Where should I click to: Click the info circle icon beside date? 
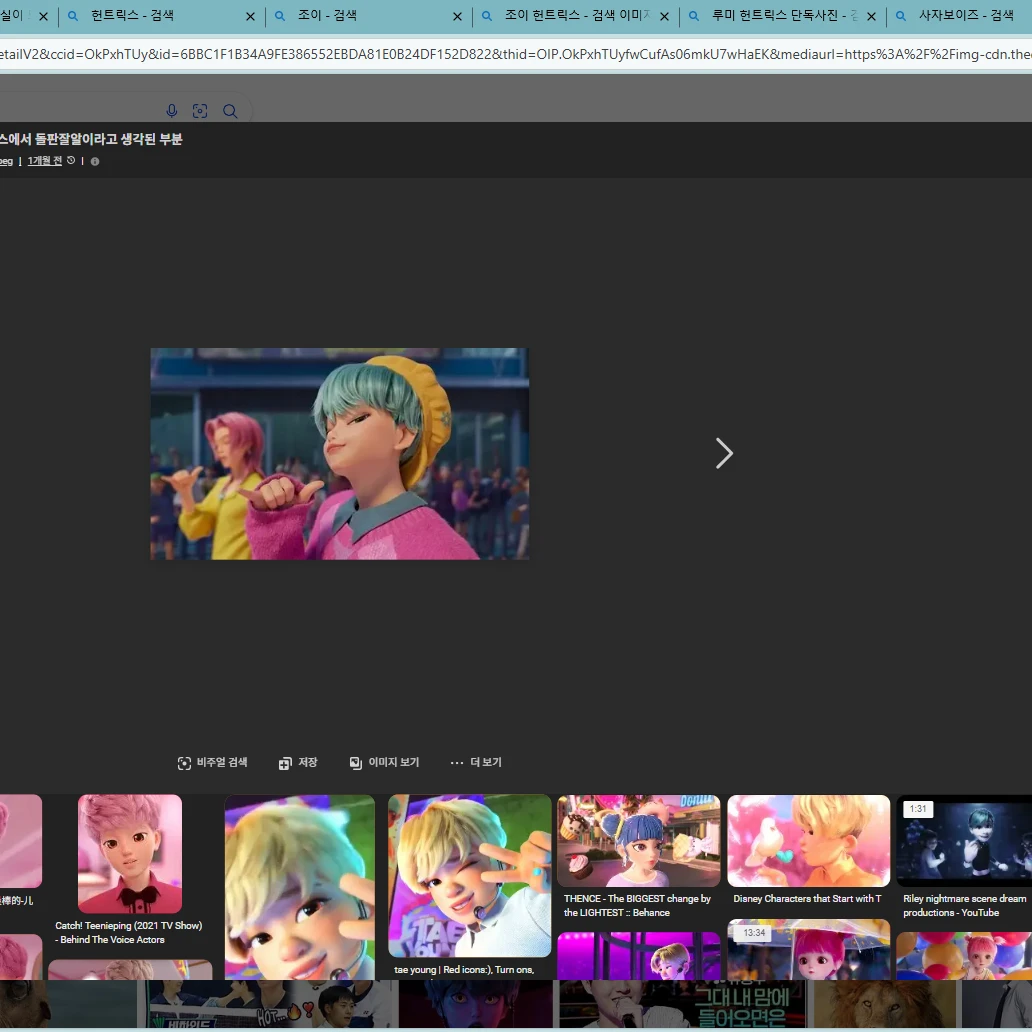(x=95, y=161)
